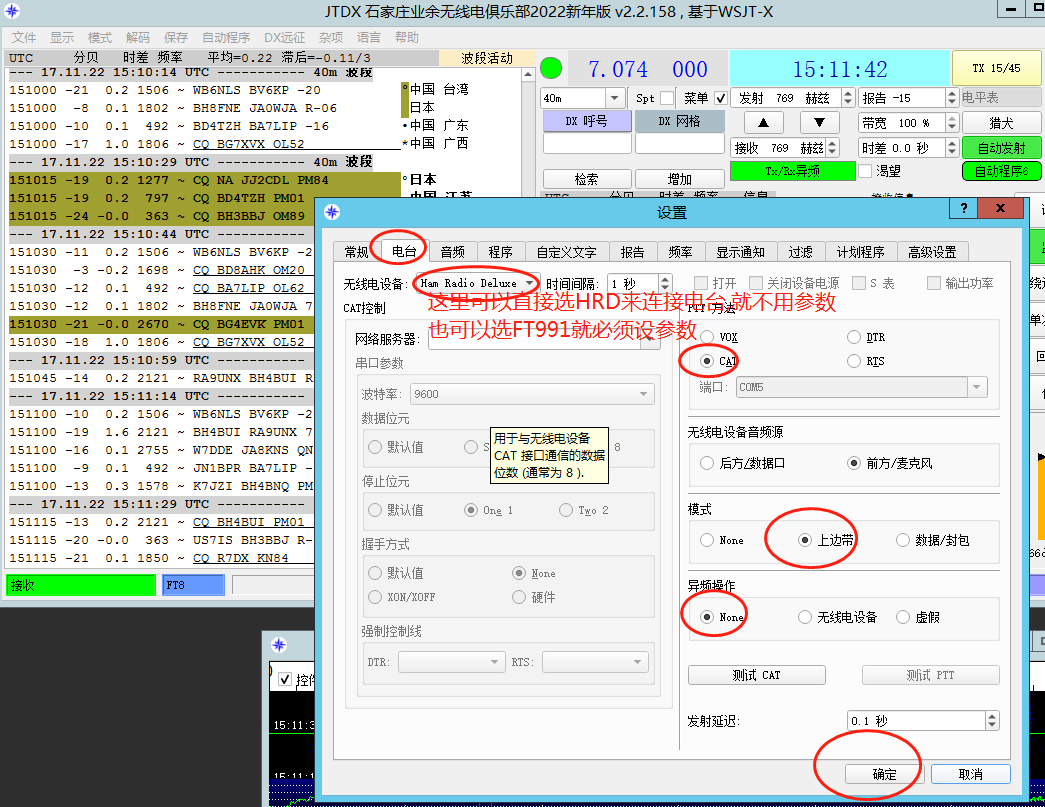The width and height of the screenshot is (1045, 807).
Task: Click the Tx/Rx异频 button
Action: (792, 171)
